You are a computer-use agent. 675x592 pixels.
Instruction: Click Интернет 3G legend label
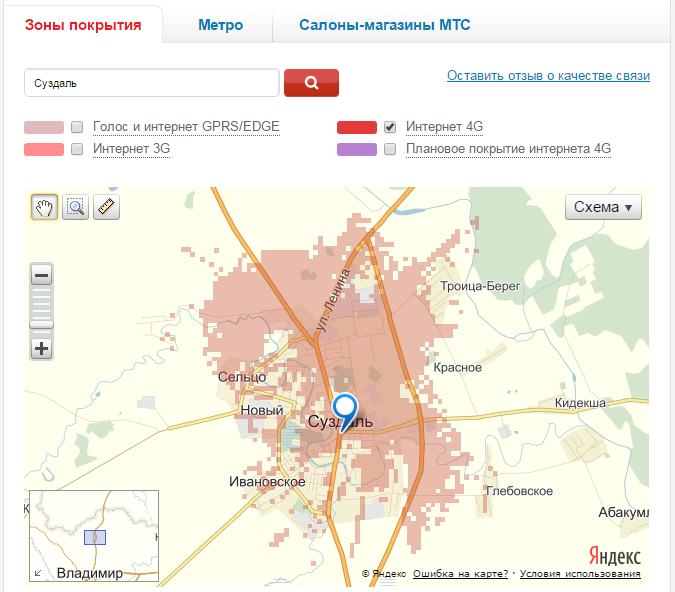131,149
